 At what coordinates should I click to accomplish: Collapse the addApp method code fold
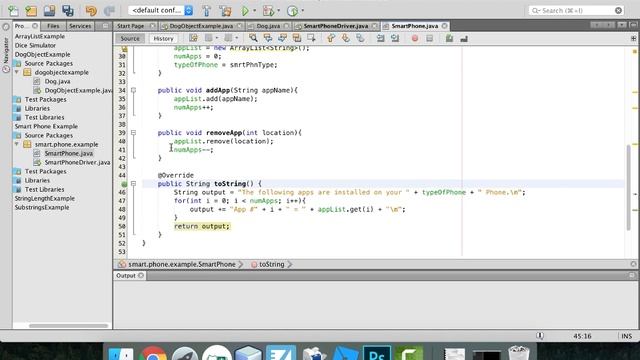pyautogui.click(x=133, y=90)
